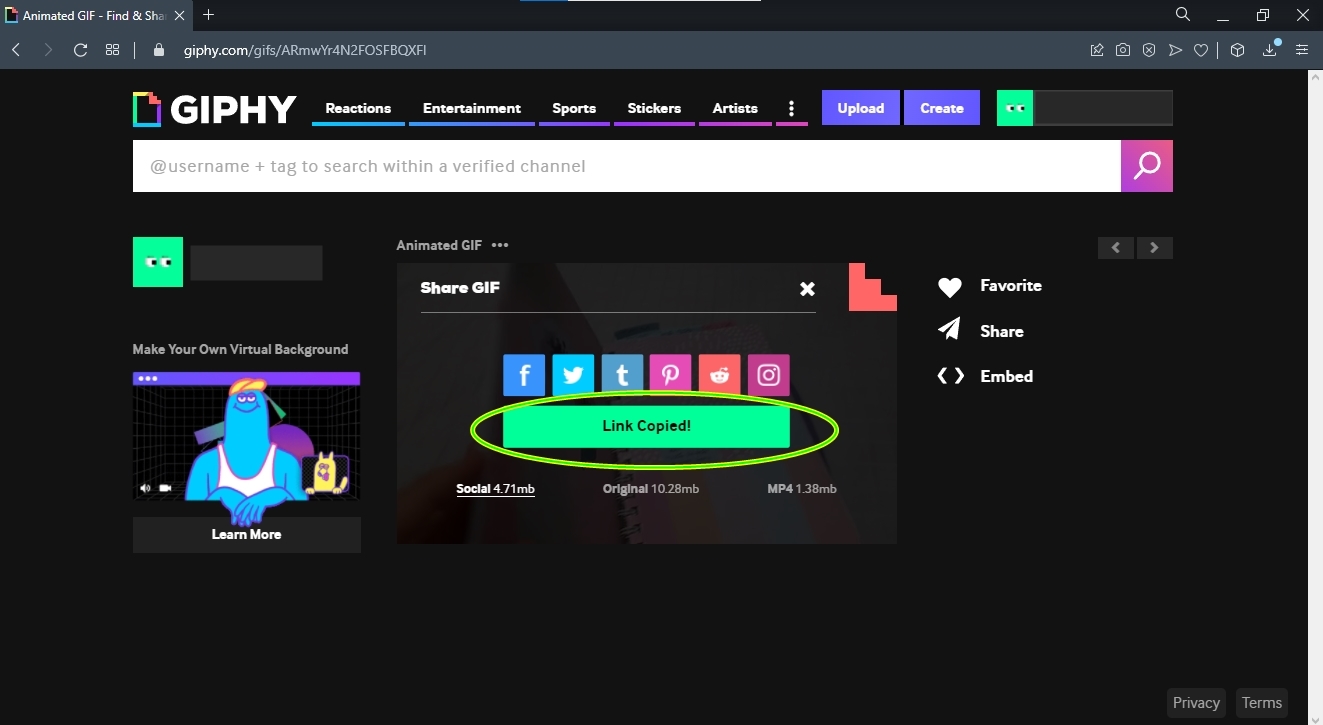This screenshot has height=725, width=1323.
Task: Click the Share paper plane icon
Action: click(x=949, y=330)
